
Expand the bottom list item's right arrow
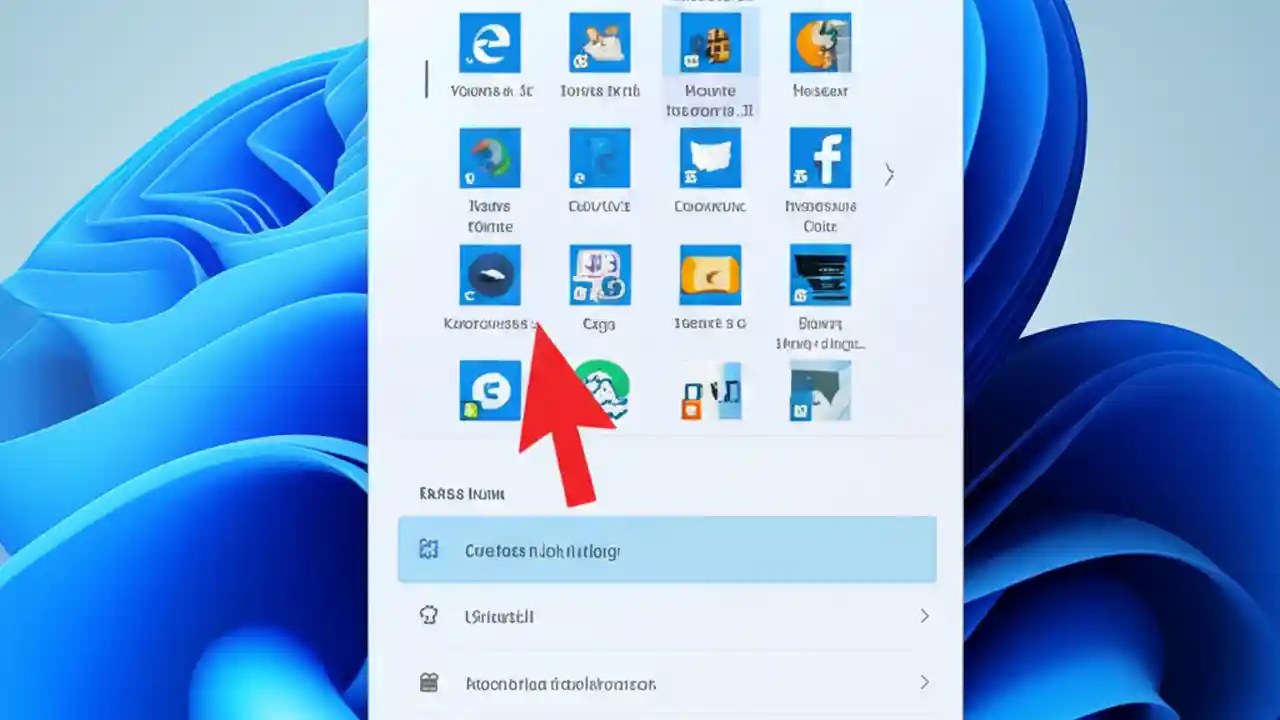pos(923,683)
